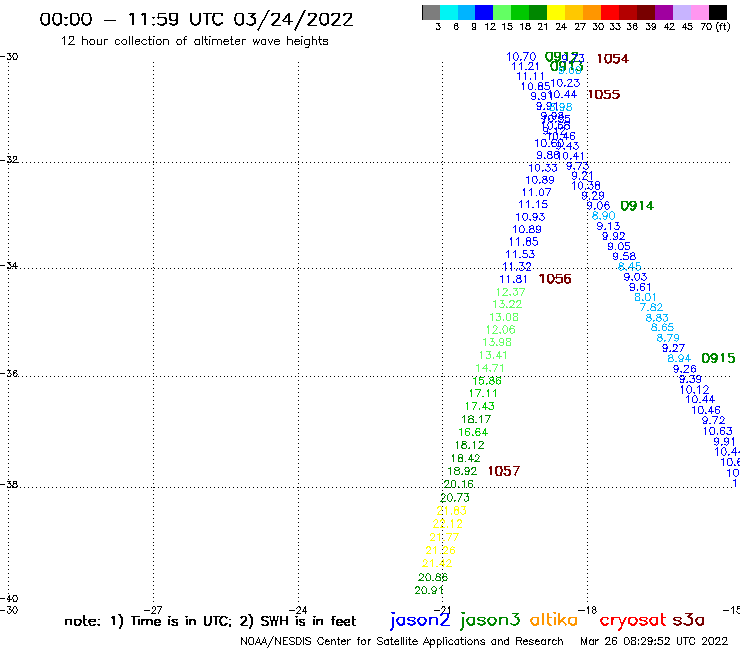
Task: Click the wave height value '8.90'
Action: pos(604,216)
